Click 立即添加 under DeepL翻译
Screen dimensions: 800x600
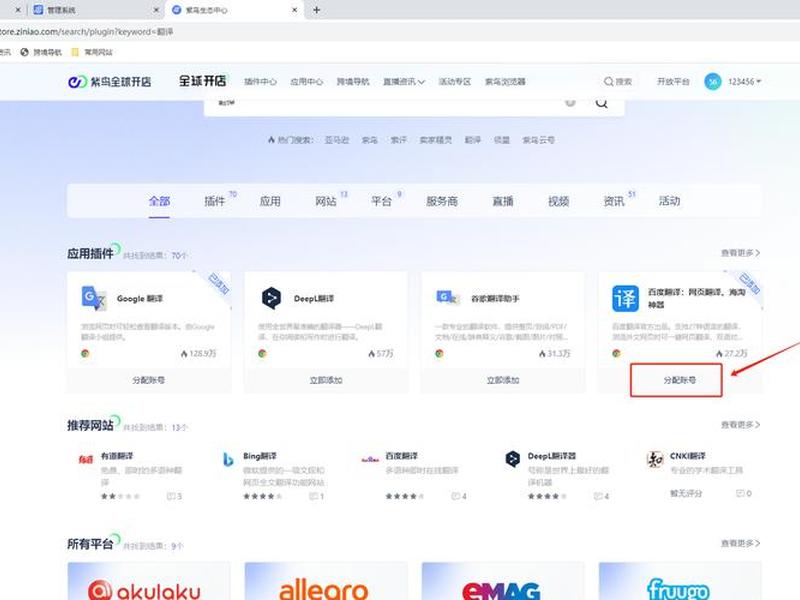pos(326,380)
